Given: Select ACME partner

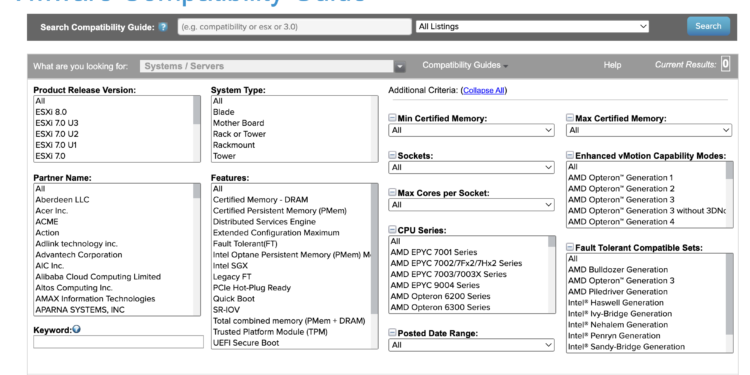Looking at the screenshot, I should (x=46, y=222).
